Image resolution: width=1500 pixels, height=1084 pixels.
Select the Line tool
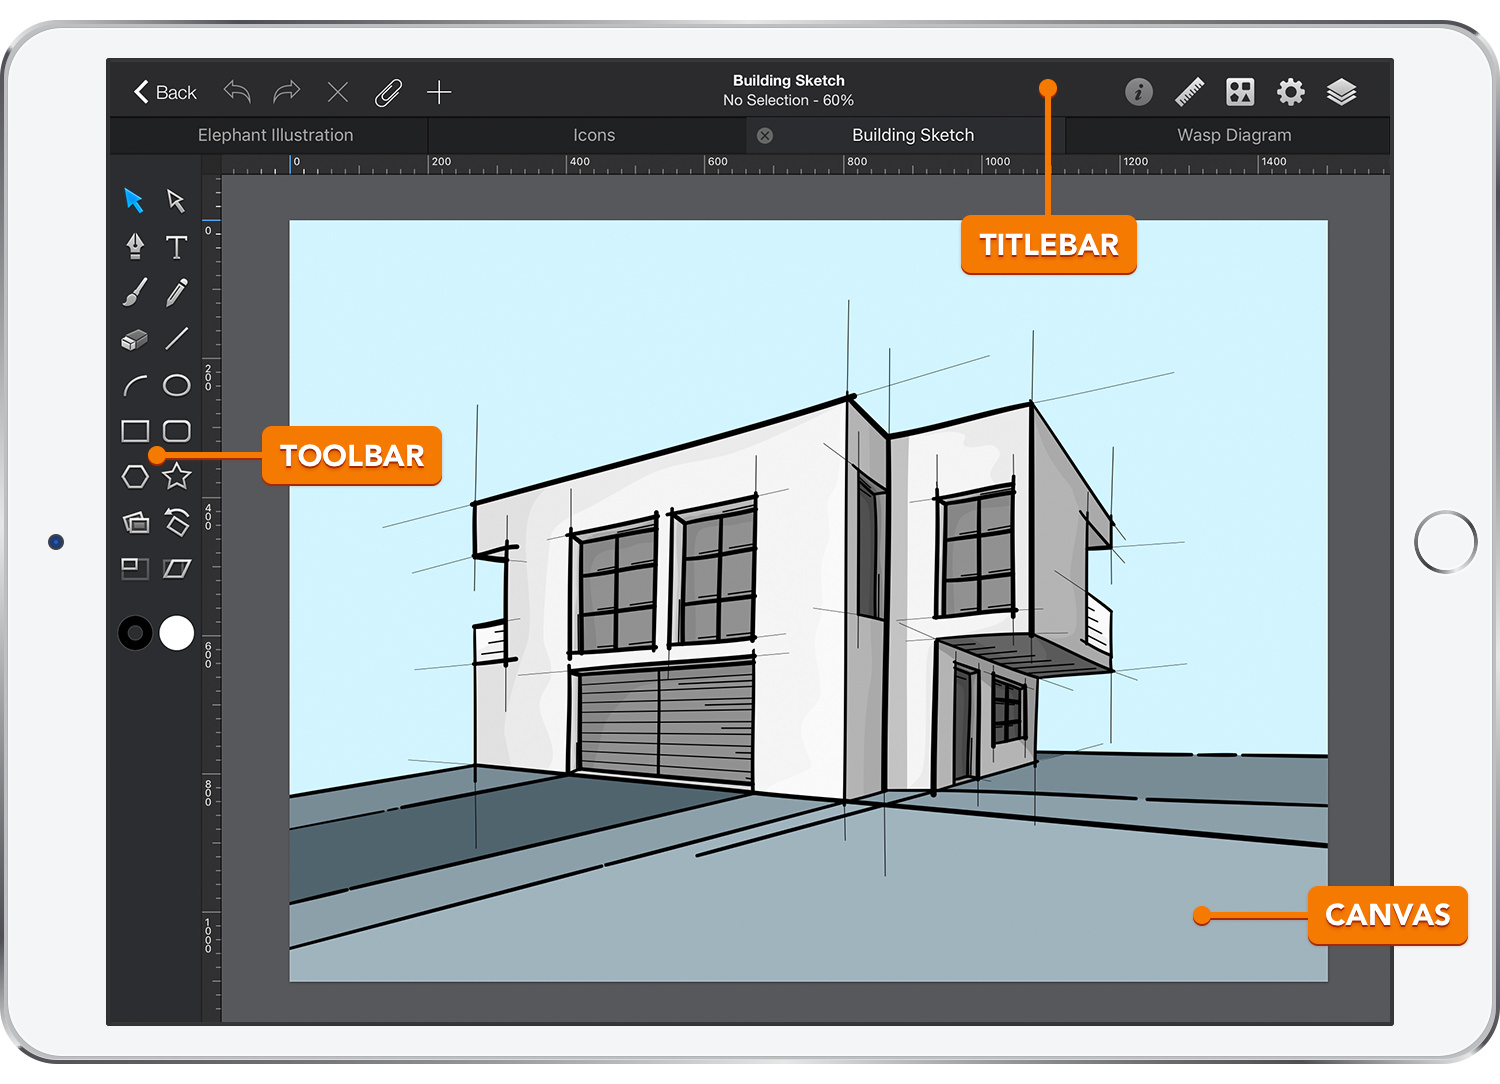coord(177,339)
